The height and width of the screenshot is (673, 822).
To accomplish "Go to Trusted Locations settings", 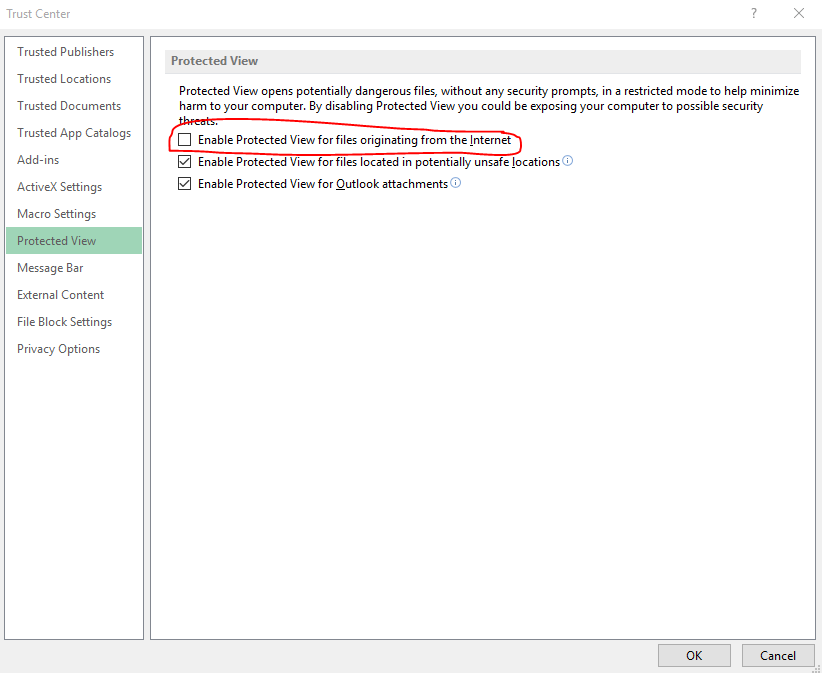I will 64,79.
